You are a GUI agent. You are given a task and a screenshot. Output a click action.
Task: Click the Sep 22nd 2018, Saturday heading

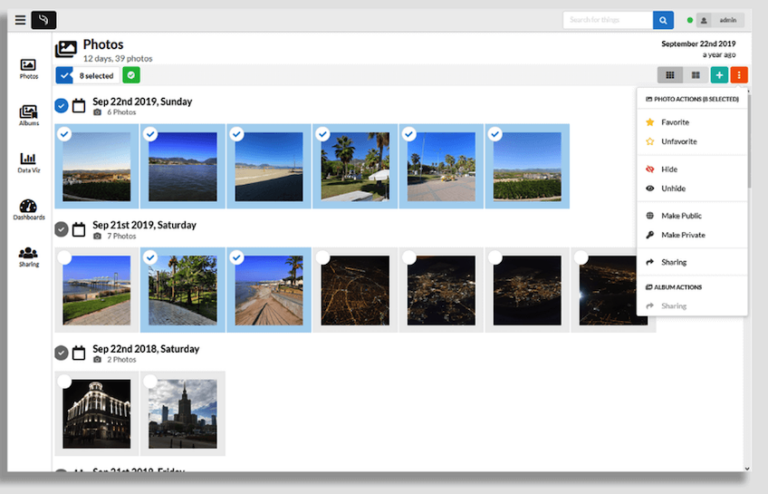pyautogui.click(x=146, y=349)
